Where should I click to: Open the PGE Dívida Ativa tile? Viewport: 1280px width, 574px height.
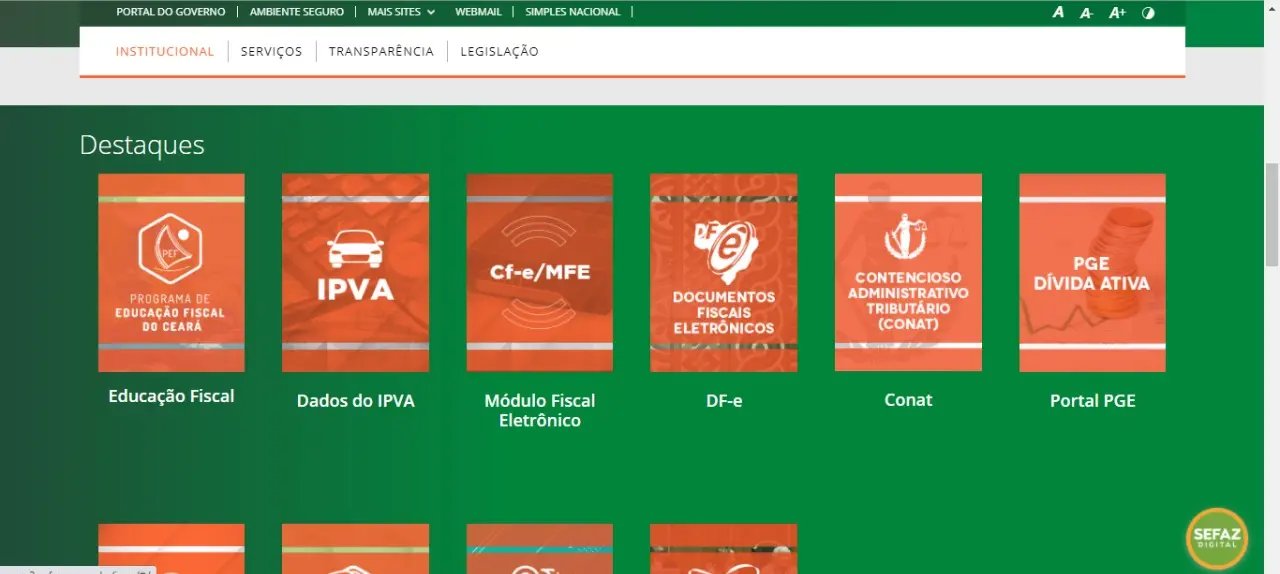pos(1092,272)
